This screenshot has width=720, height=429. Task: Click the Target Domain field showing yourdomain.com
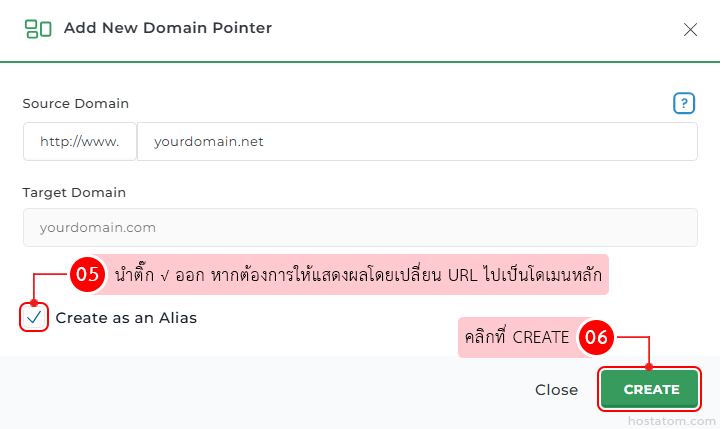click(x=360, y=227)
